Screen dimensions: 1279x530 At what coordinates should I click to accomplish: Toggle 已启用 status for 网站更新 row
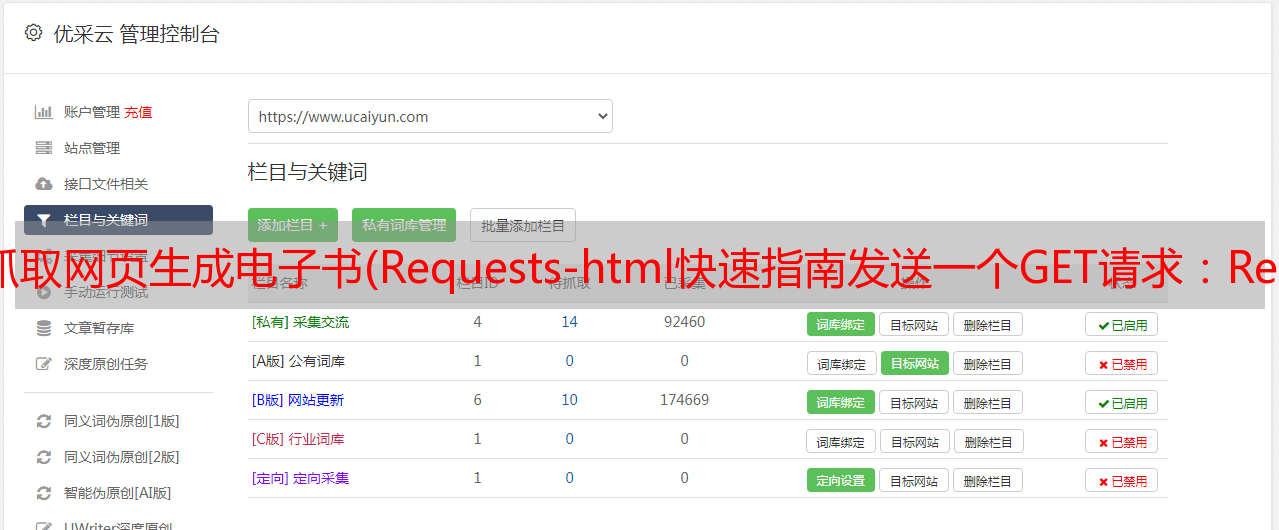coord(1122,402)
